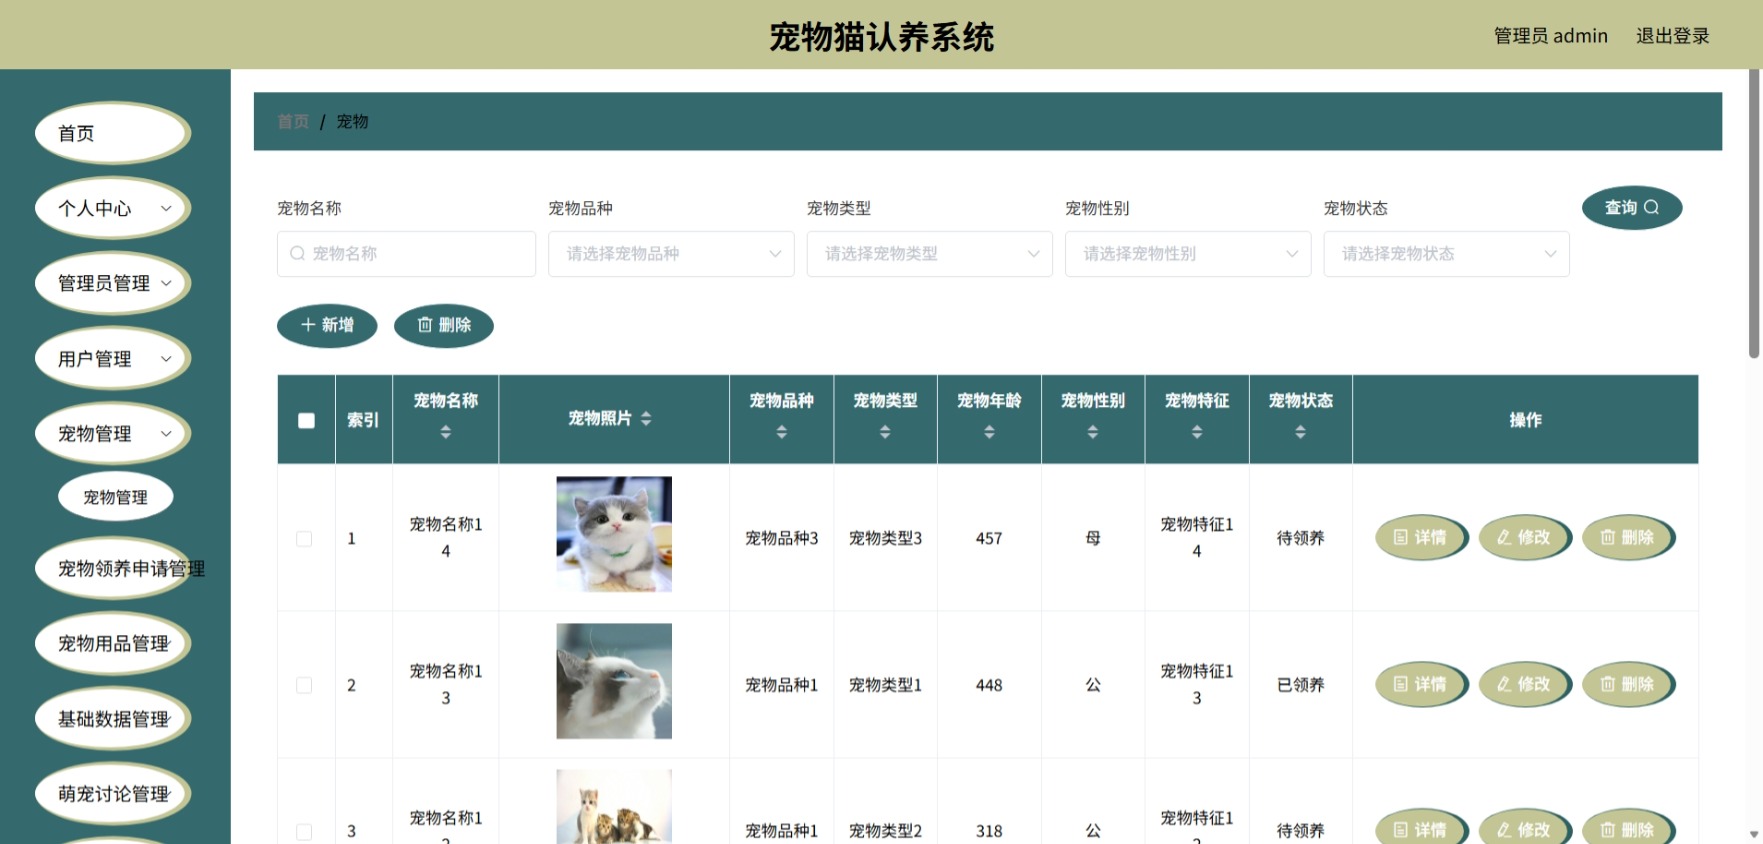Sort table by 宠物类型 column arrows
1763x844 pixels.
click(x=885, y=432)
